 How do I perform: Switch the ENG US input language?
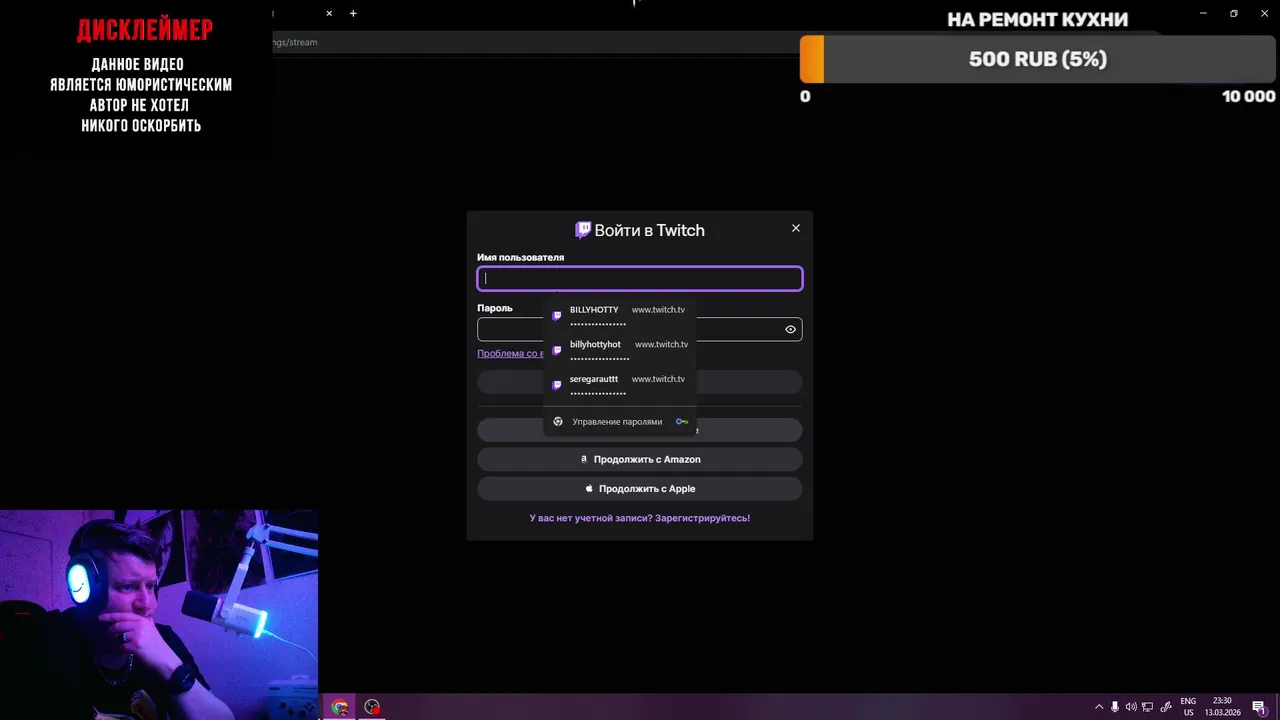point(1188,707)
